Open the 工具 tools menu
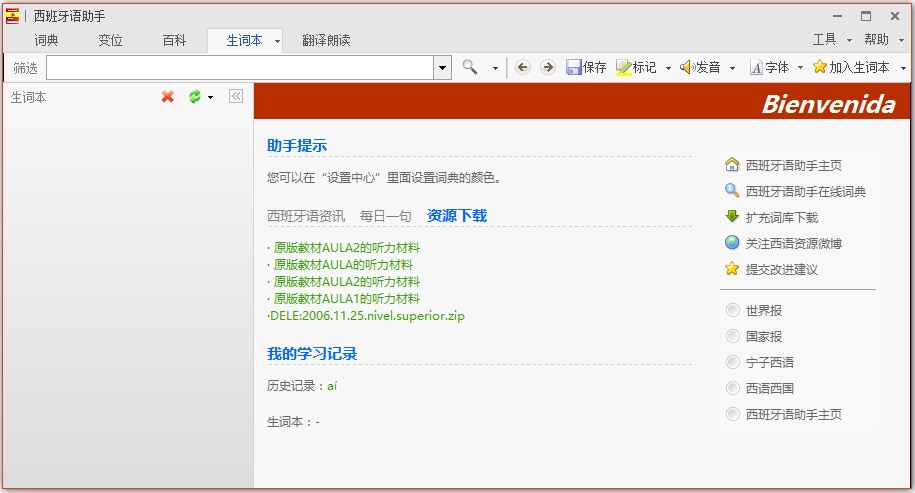The image size is (915, 493). click(825, 40)
